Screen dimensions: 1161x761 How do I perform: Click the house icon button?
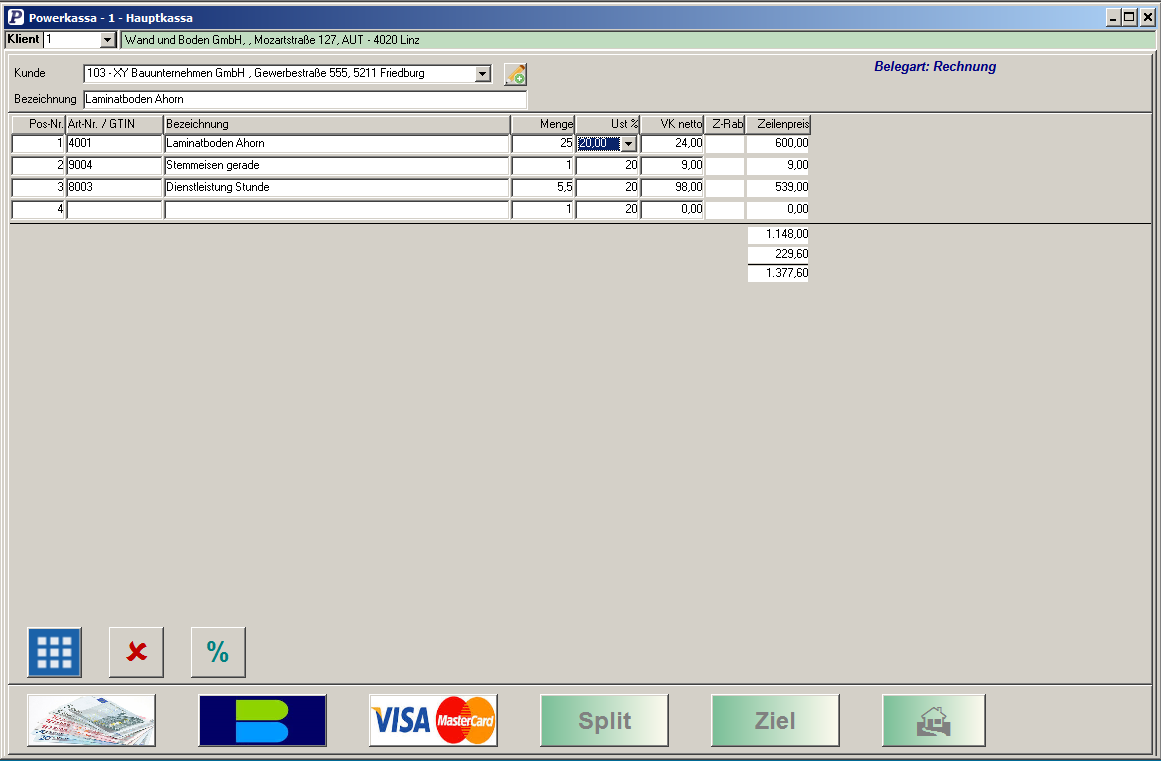point(933,720)
